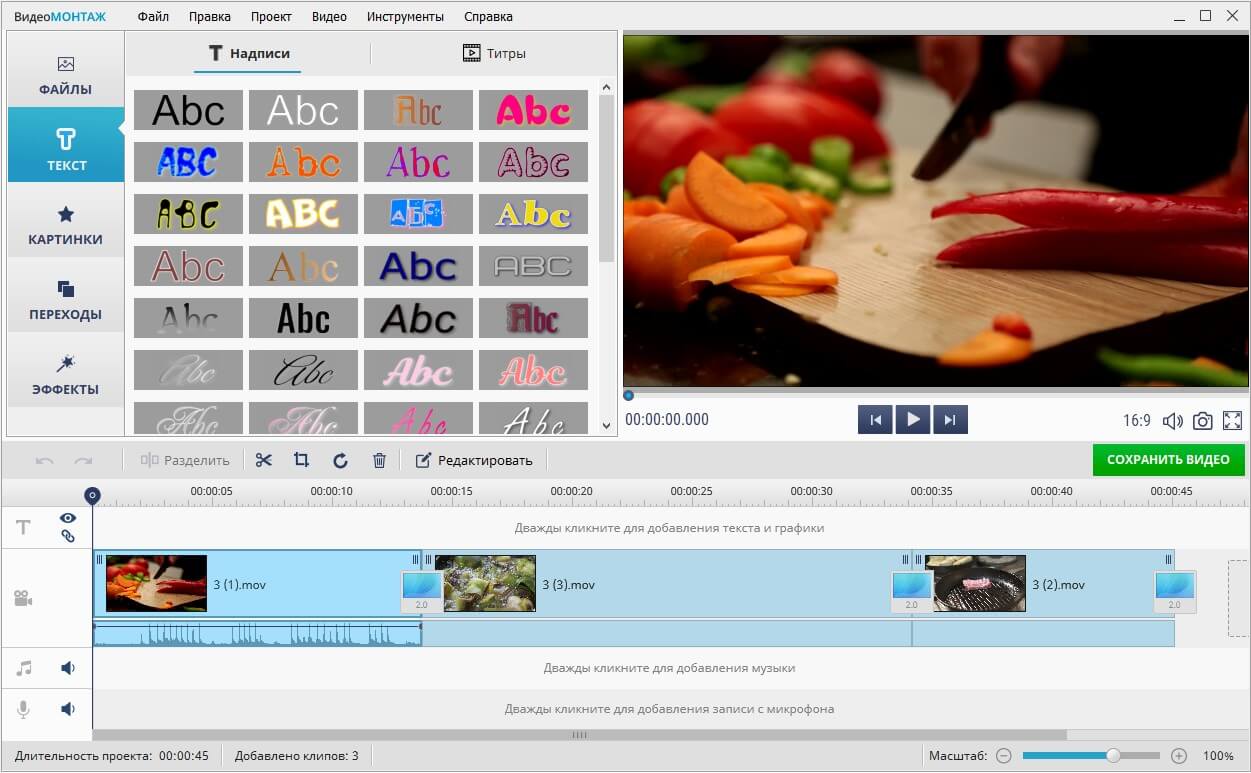The image size is (1251, 773).
Task: Click the zoom out minus icon
Action: click(1004, 756)
